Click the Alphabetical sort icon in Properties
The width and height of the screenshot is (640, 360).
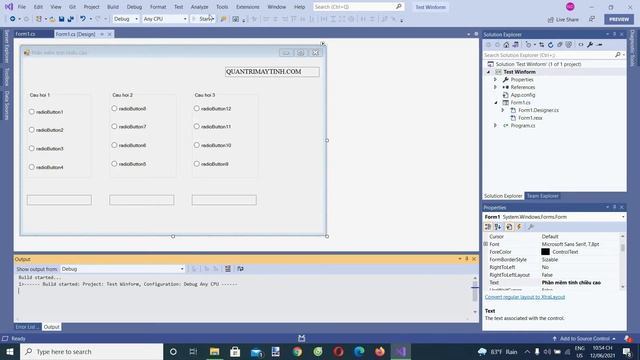point(498,227)
